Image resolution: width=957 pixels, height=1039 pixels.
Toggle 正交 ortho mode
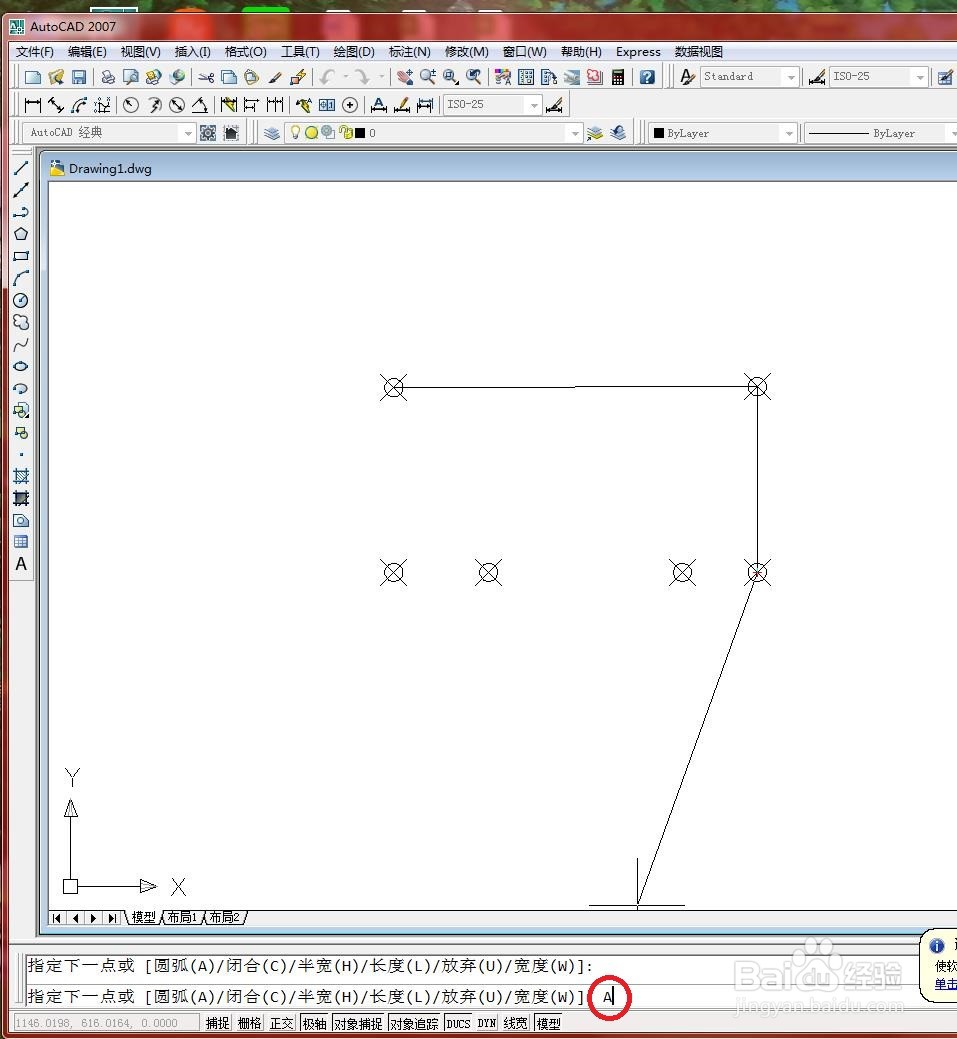pos(282,1023)
